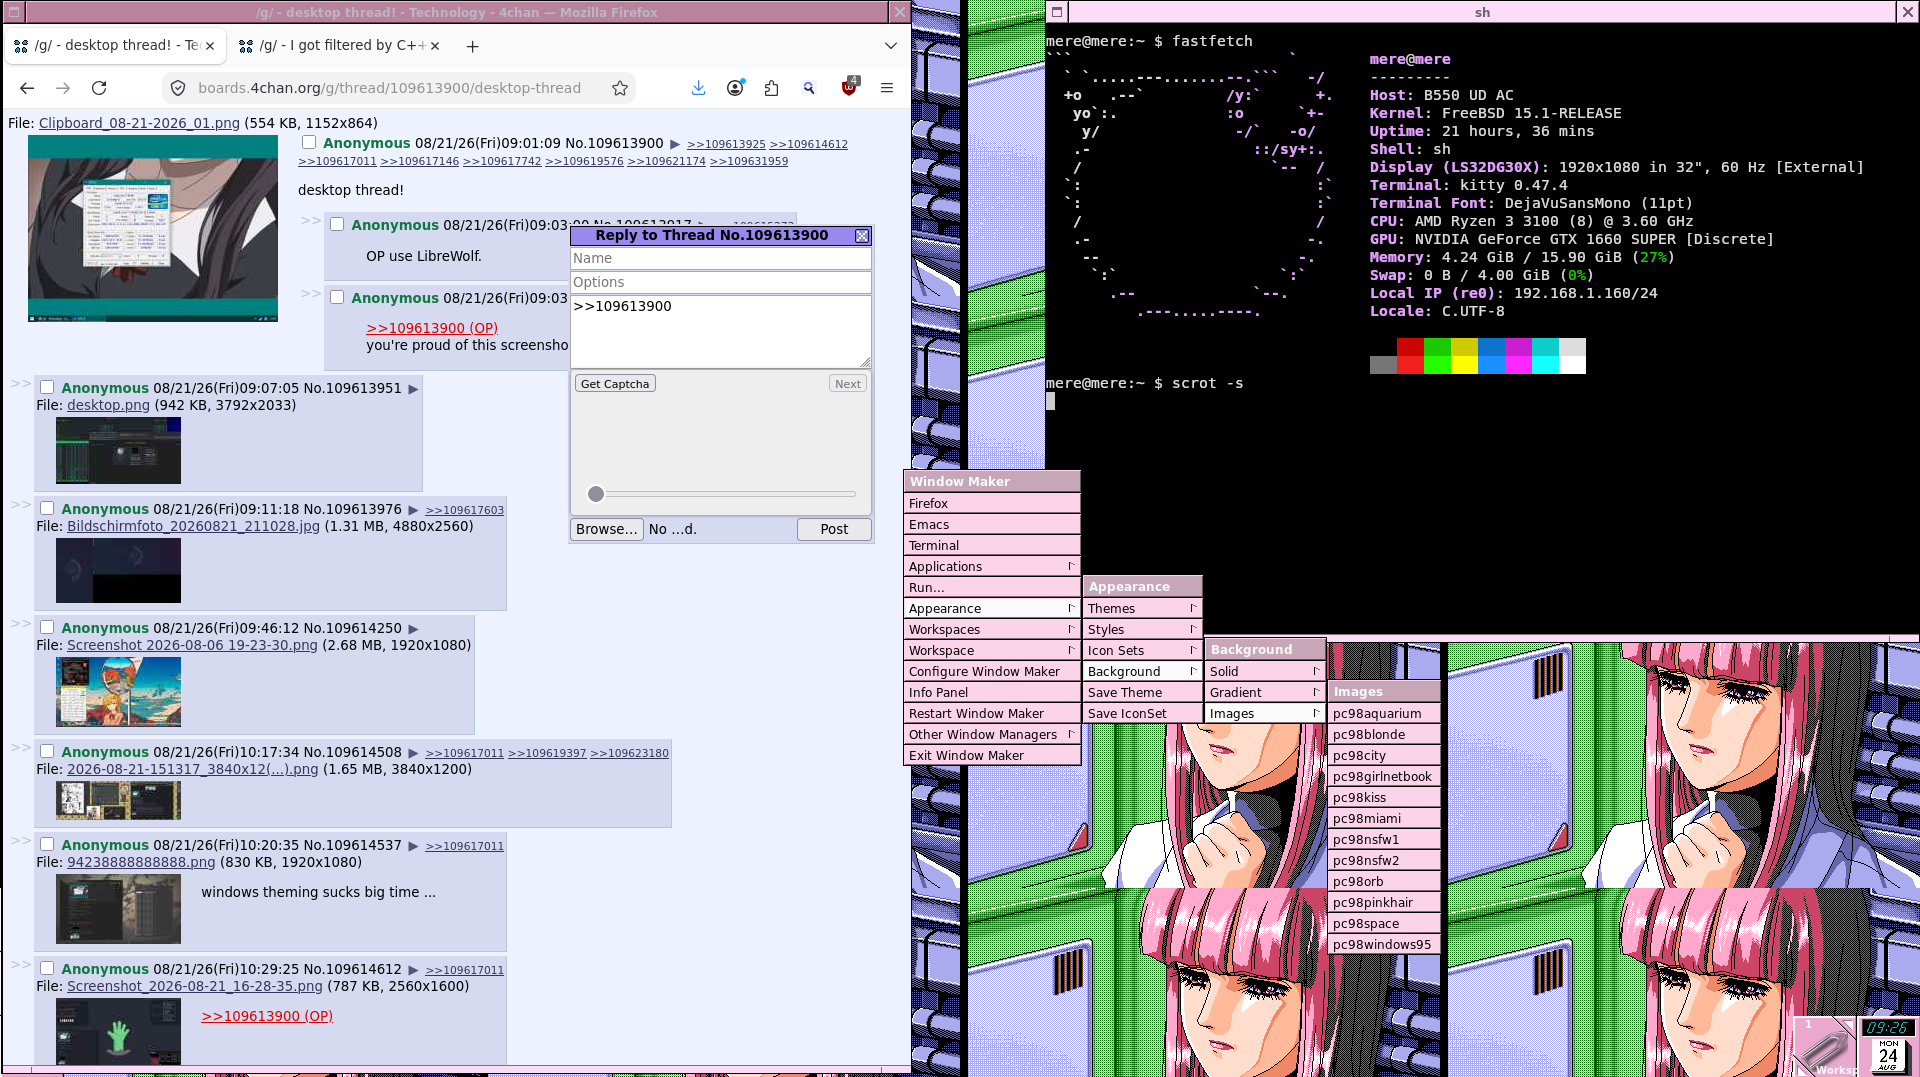Screen dimensions: 1920x1077
Task: Tick the checkbox for OP post No.109613900
Action: pos(309,143)
